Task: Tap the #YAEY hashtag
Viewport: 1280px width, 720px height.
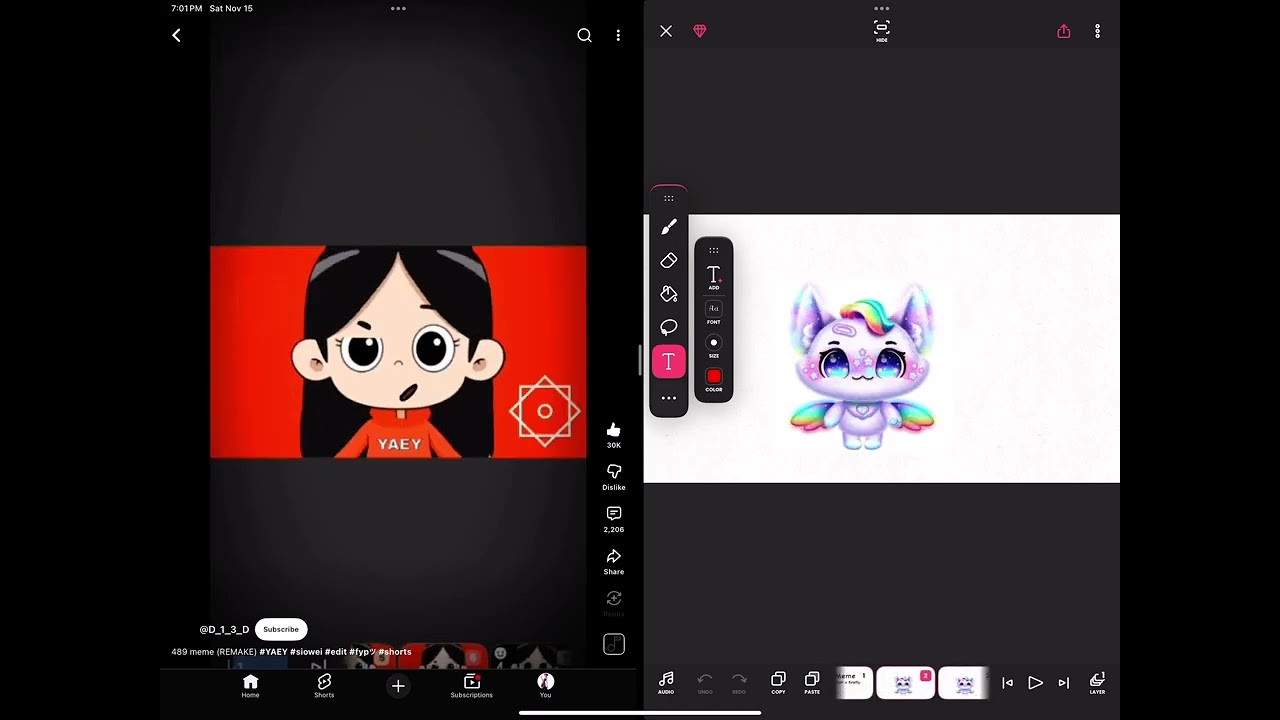Action: click(273, 652)
